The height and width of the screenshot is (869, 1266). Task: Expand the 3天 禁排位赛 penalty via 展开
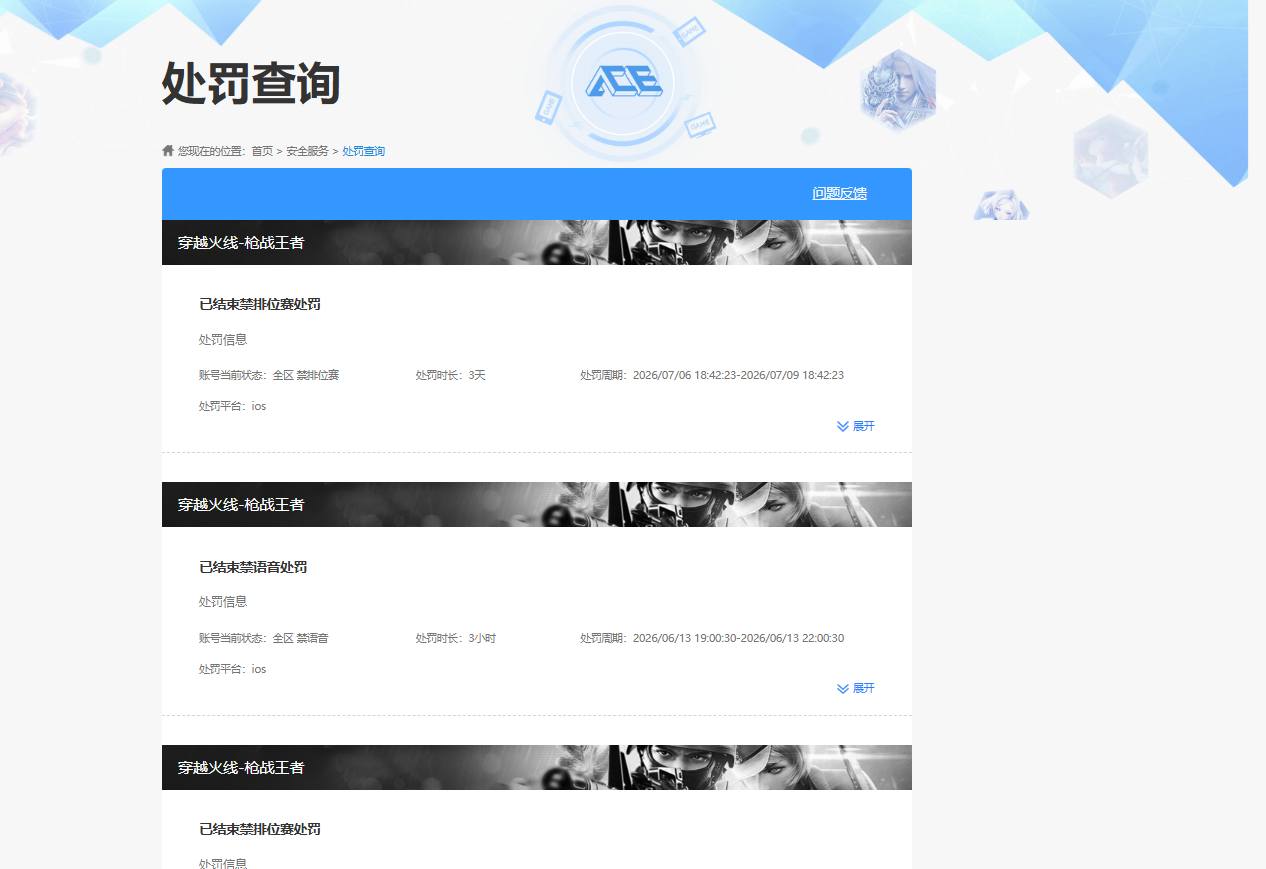click(x=856, y=426)
